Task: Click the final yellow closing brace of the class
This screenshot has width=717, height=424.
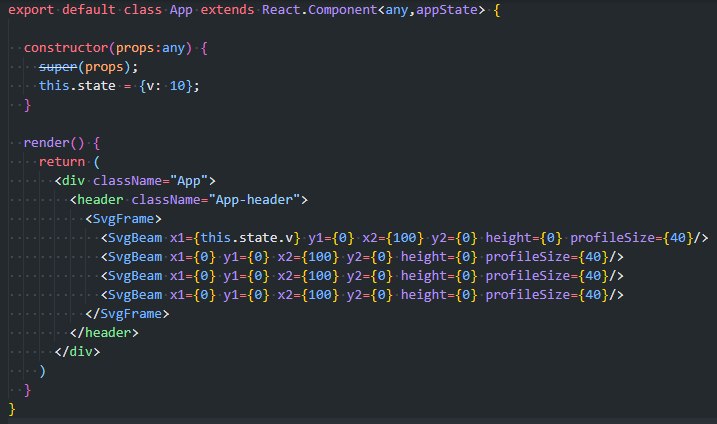Action: pyautogui.click(x=12, y=409)
